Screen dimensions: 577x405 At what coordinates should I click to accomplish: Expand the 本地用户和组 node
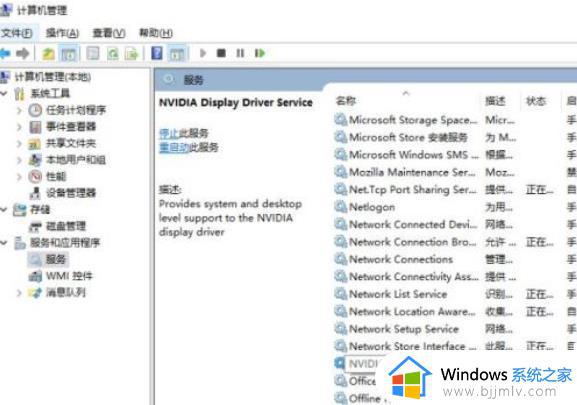(19, 160)
